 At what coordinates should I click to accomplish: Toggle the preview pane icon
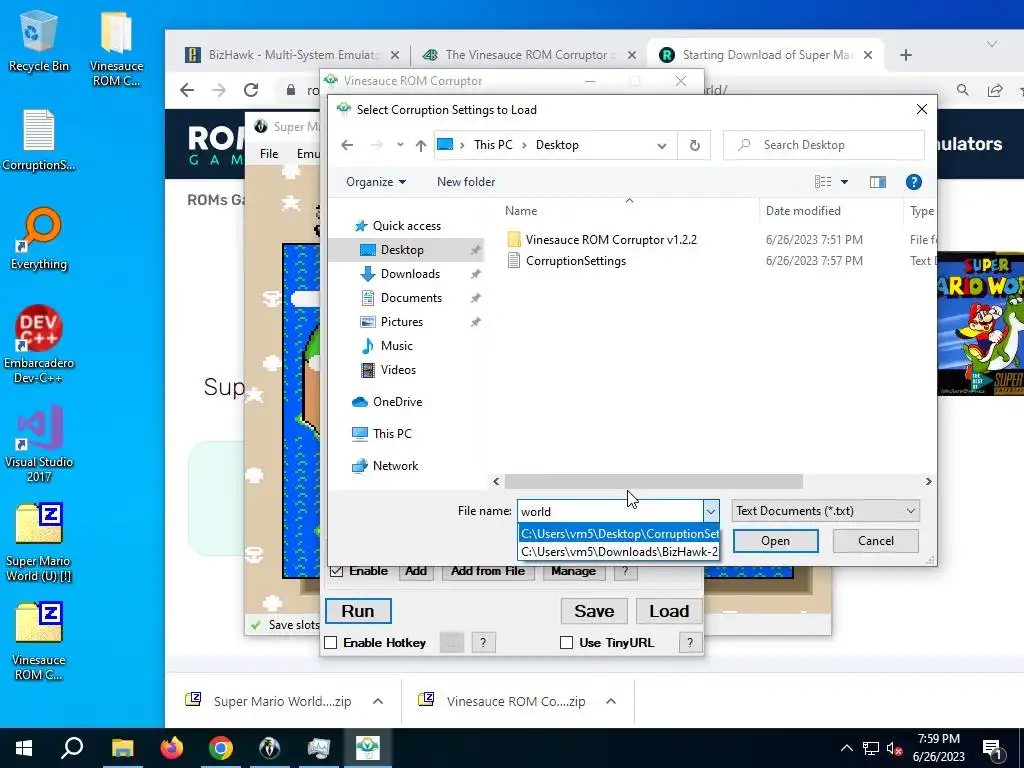[878, 182]
